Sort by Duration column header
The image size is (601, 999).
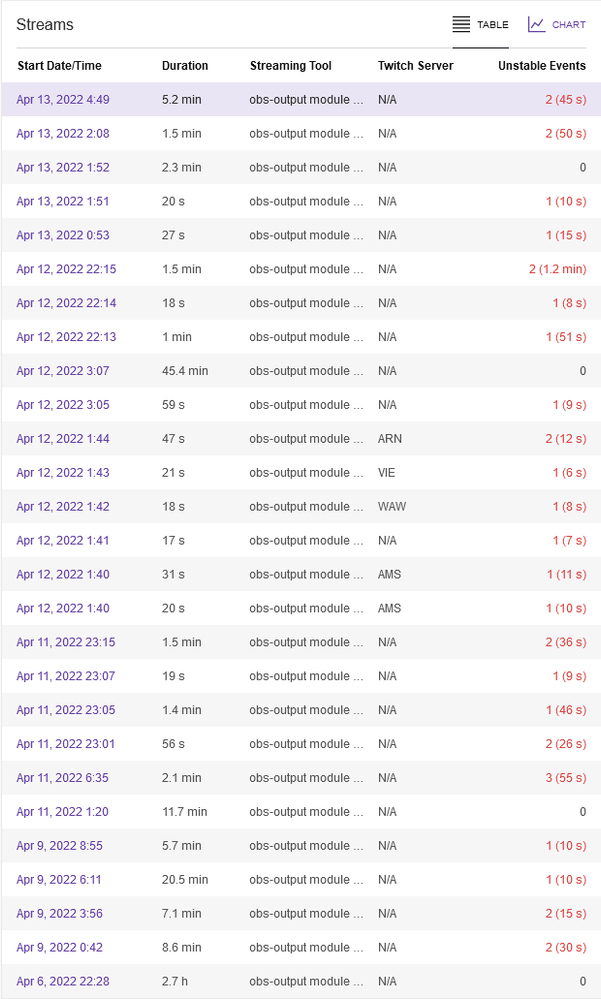point(185,66)
